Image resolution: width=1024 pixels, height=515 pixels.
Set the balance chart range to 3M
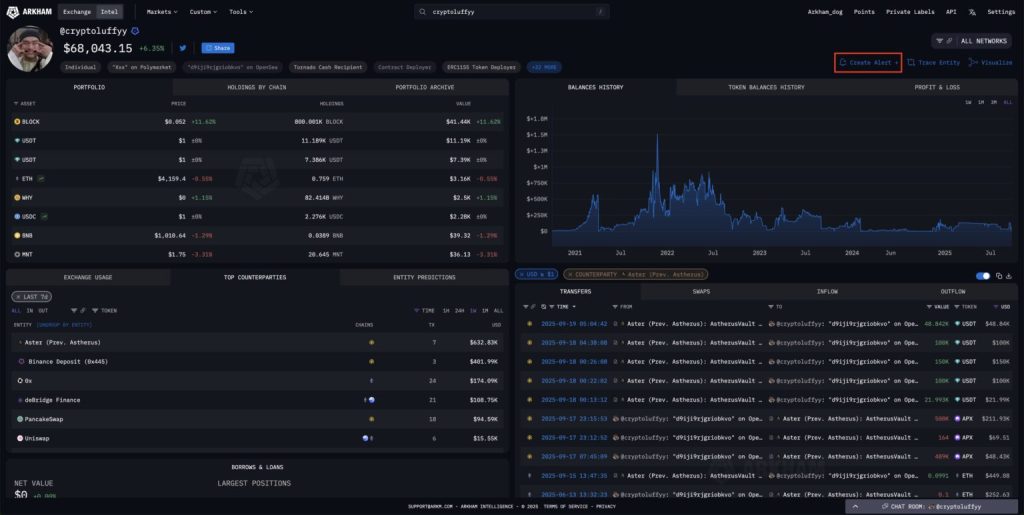(x=994, y=102)
